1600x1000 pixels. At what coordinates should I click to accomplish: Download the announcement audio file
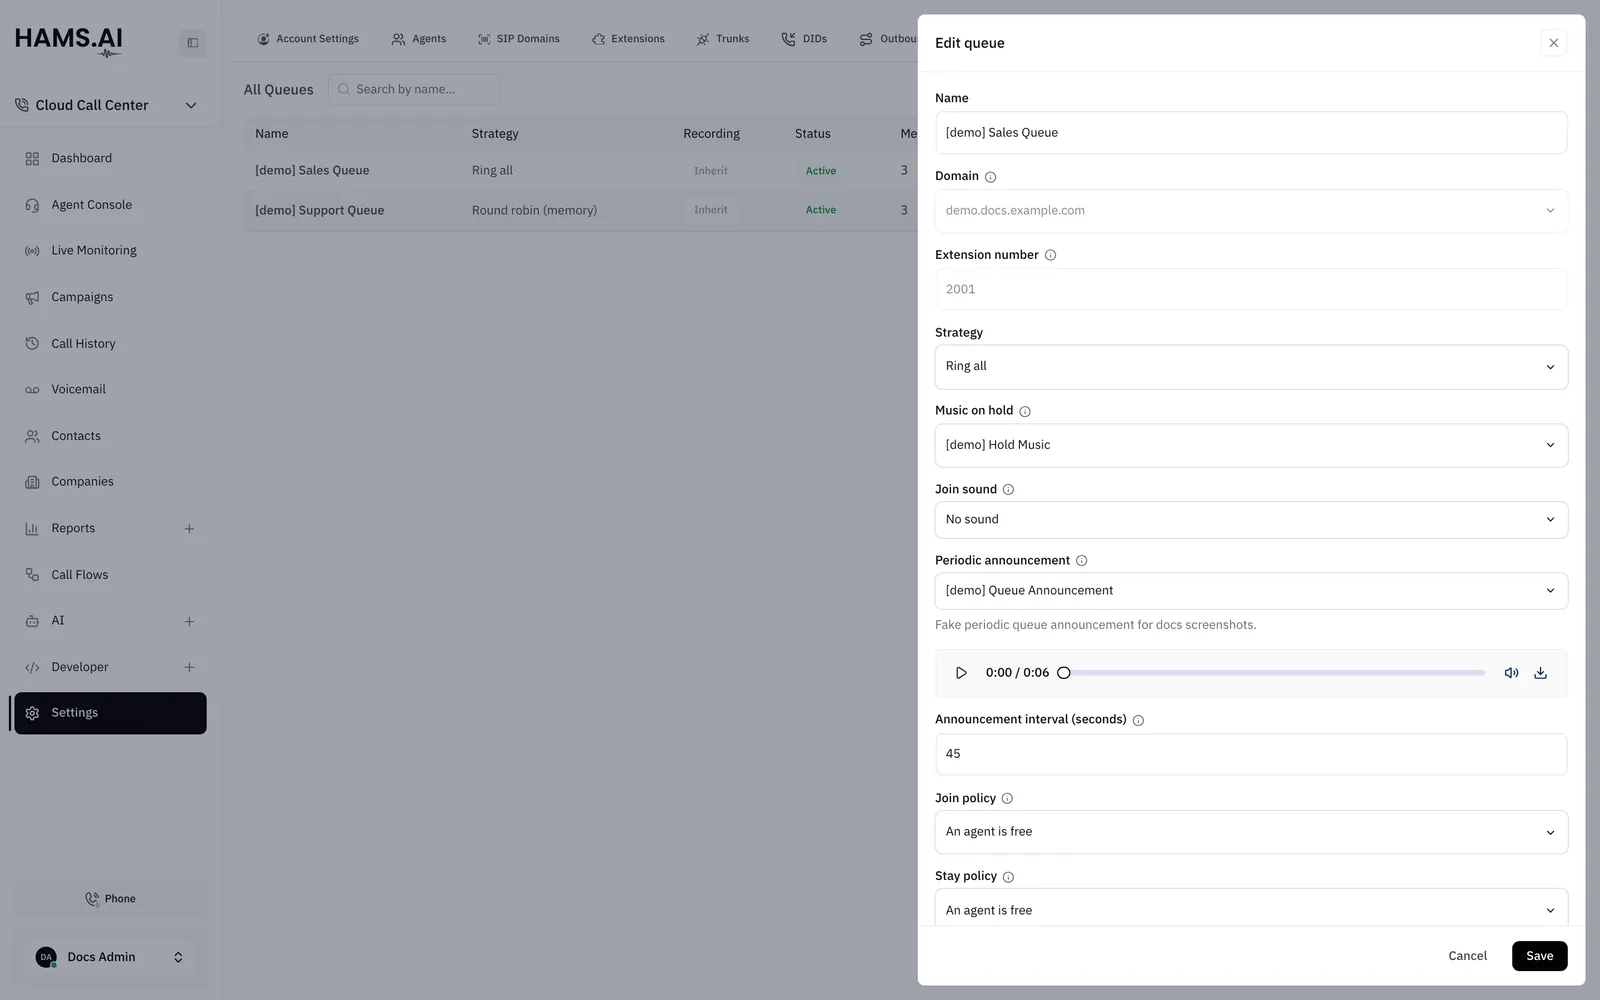tap(1540, 673)
